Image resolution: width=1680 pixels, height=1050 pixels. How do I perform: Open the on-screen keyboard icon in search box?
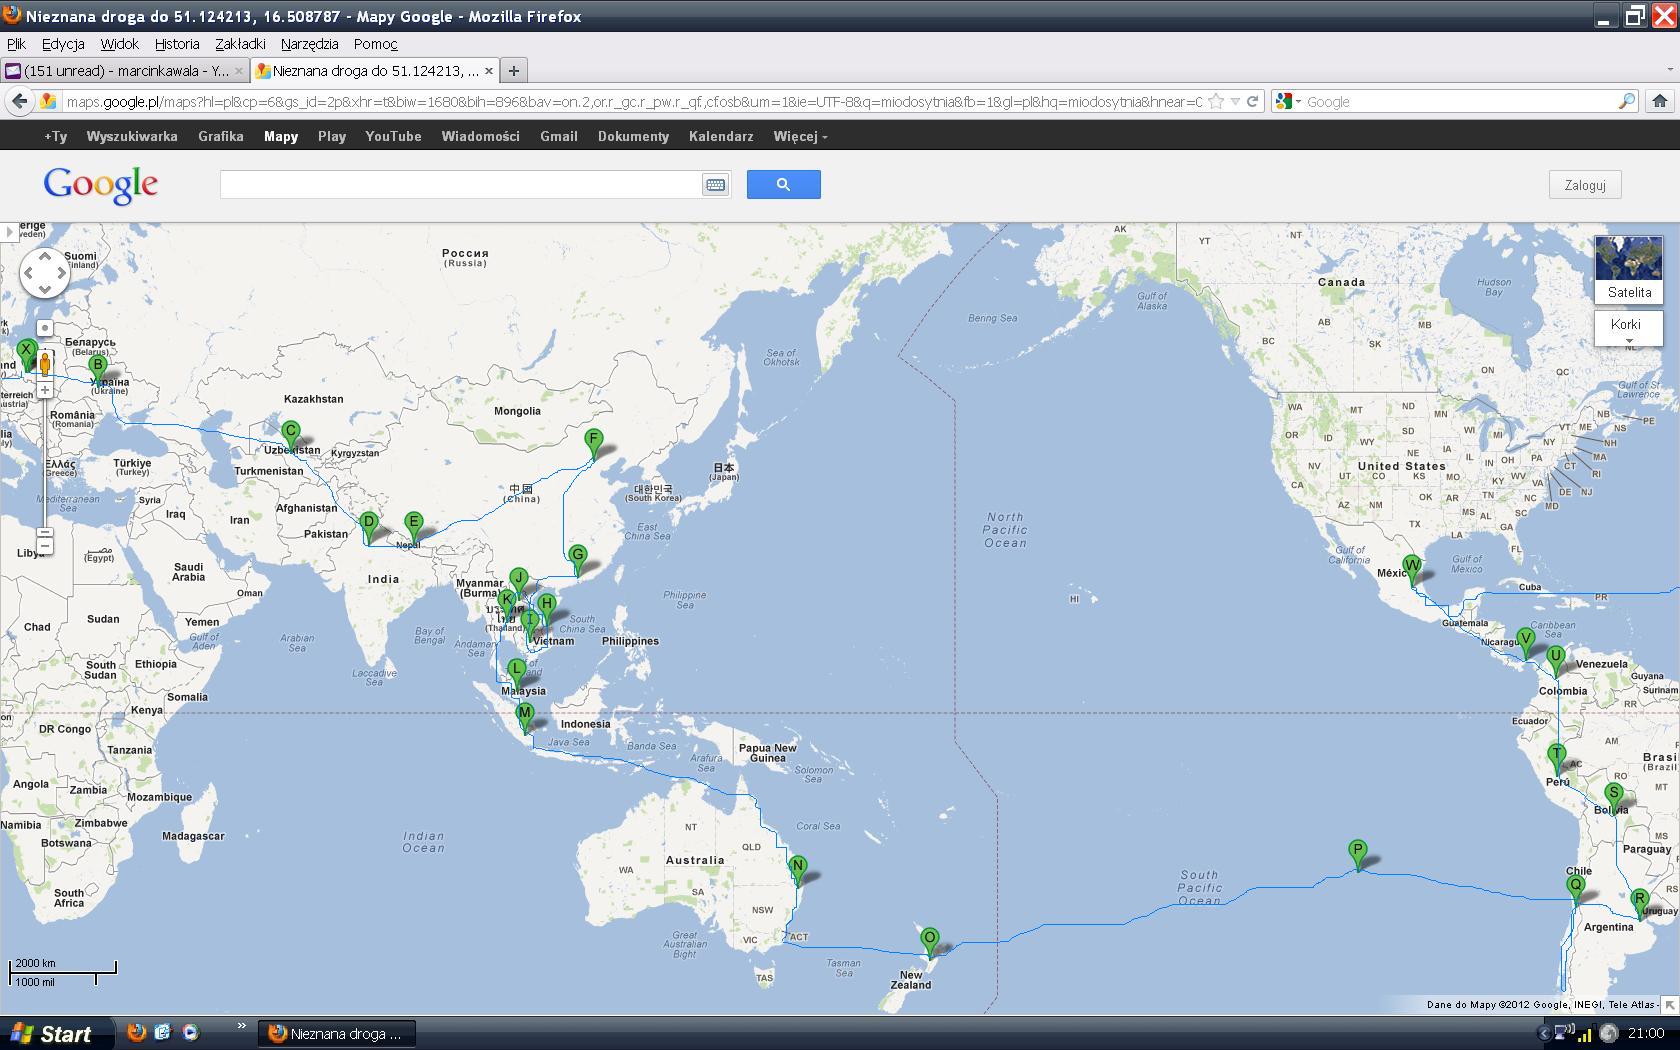[x=715, y=185]
